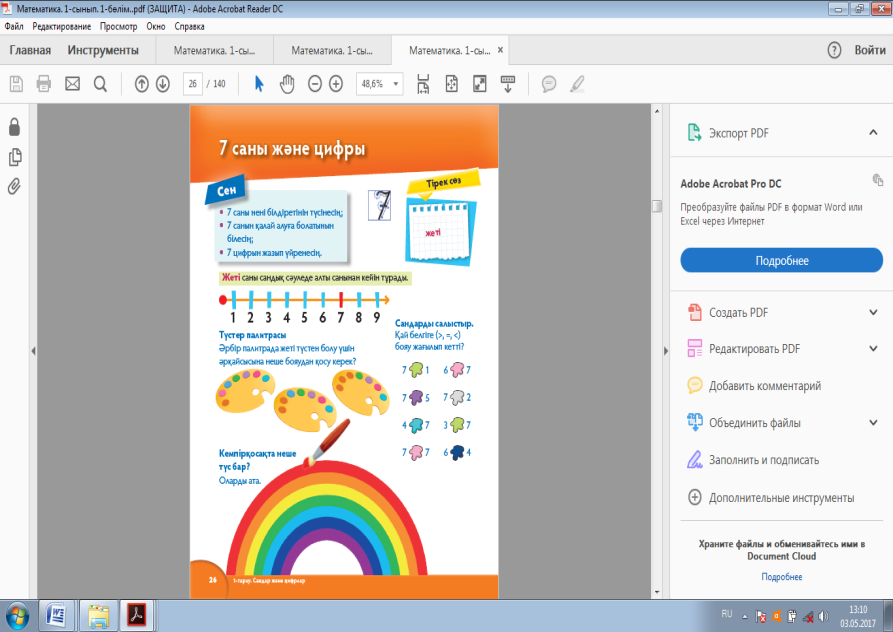893x632 pixels.
Task: Click the fit width scrolling icon
Action: coord(423,84)
